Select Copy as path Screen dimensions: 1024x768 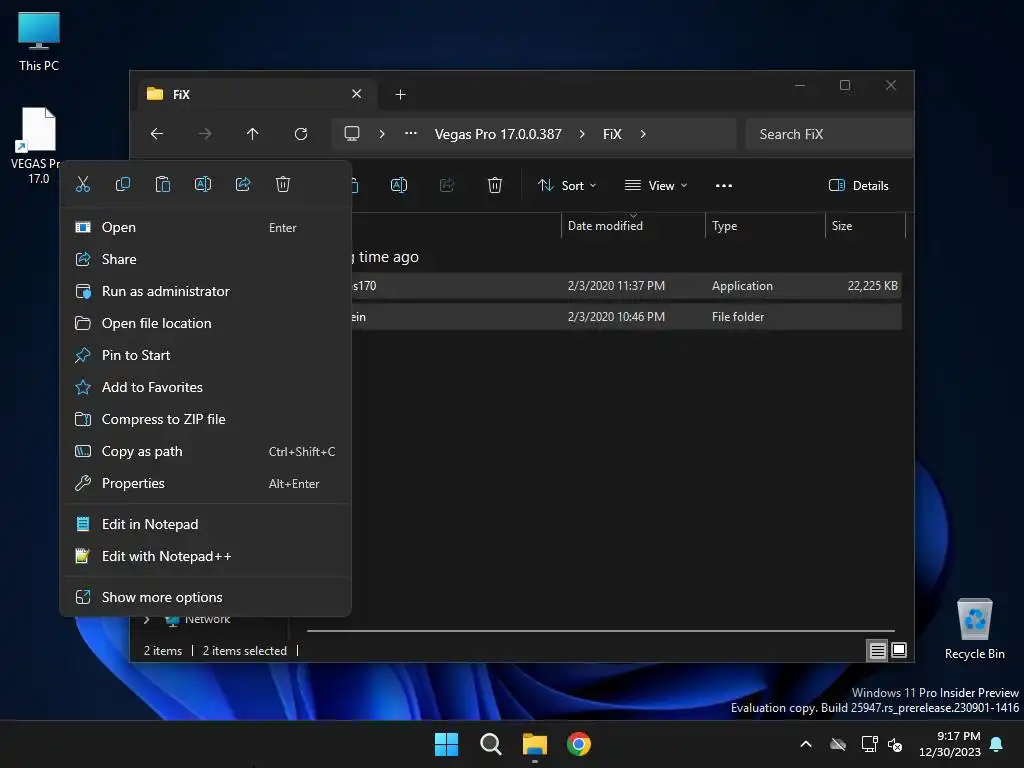206,451
